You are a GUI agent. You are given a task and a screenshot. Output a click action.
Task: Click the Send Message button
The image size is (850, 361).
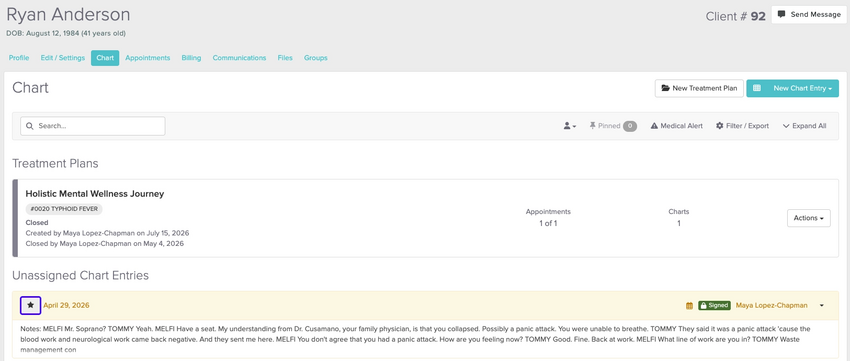coord(809,15)
